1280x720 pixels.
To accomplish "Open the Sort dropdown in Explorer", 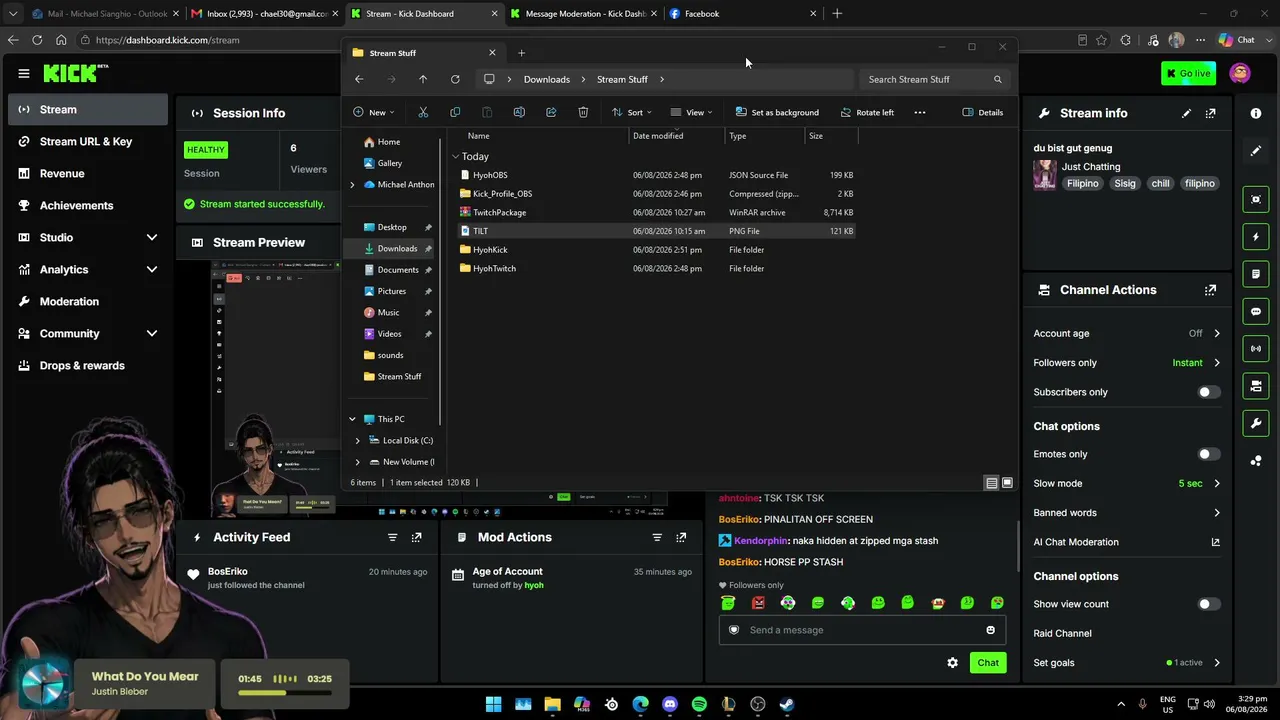I will (632, 112).
